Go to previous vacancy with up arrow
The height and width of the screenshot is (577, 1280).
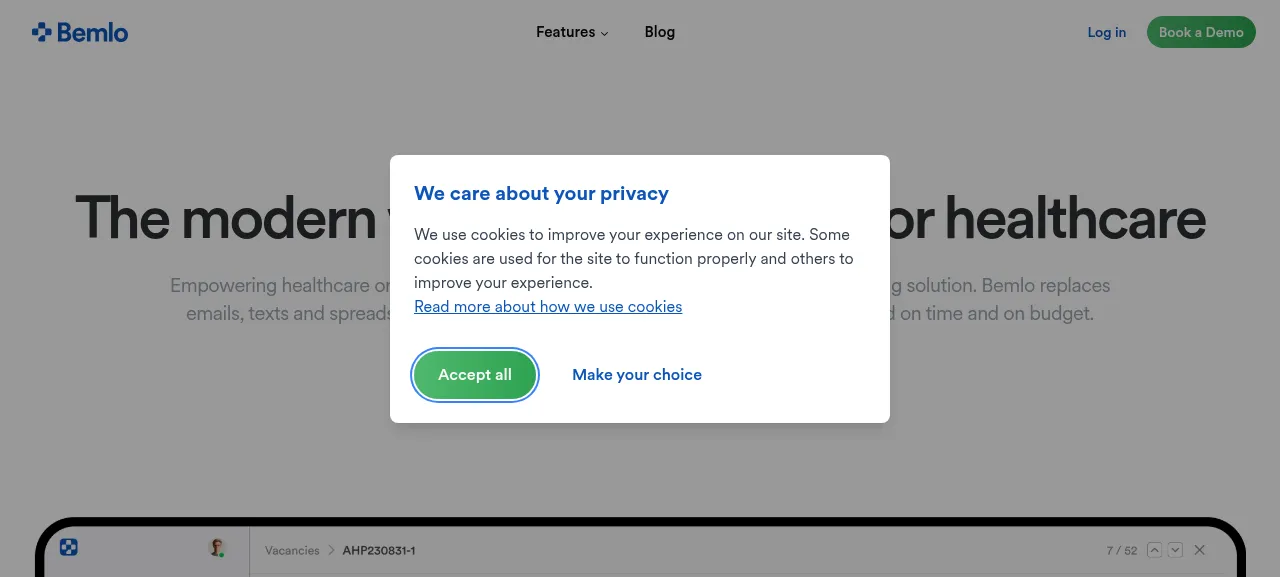[x=1155, y=550]
